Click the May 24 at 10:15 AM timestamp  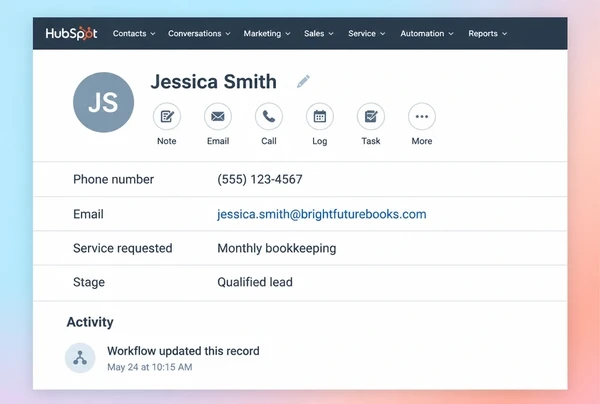click(150, 367)
